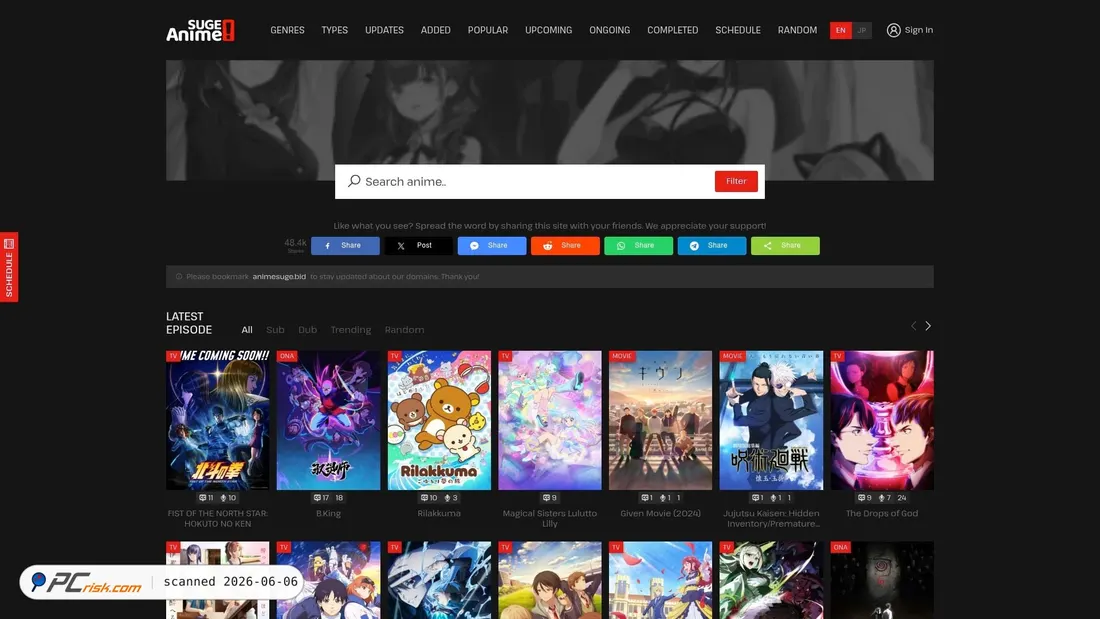Open Magical Sisters Lulutto Lilly poster
This screenshot has height=619, width=1100.
coord(550,420)
